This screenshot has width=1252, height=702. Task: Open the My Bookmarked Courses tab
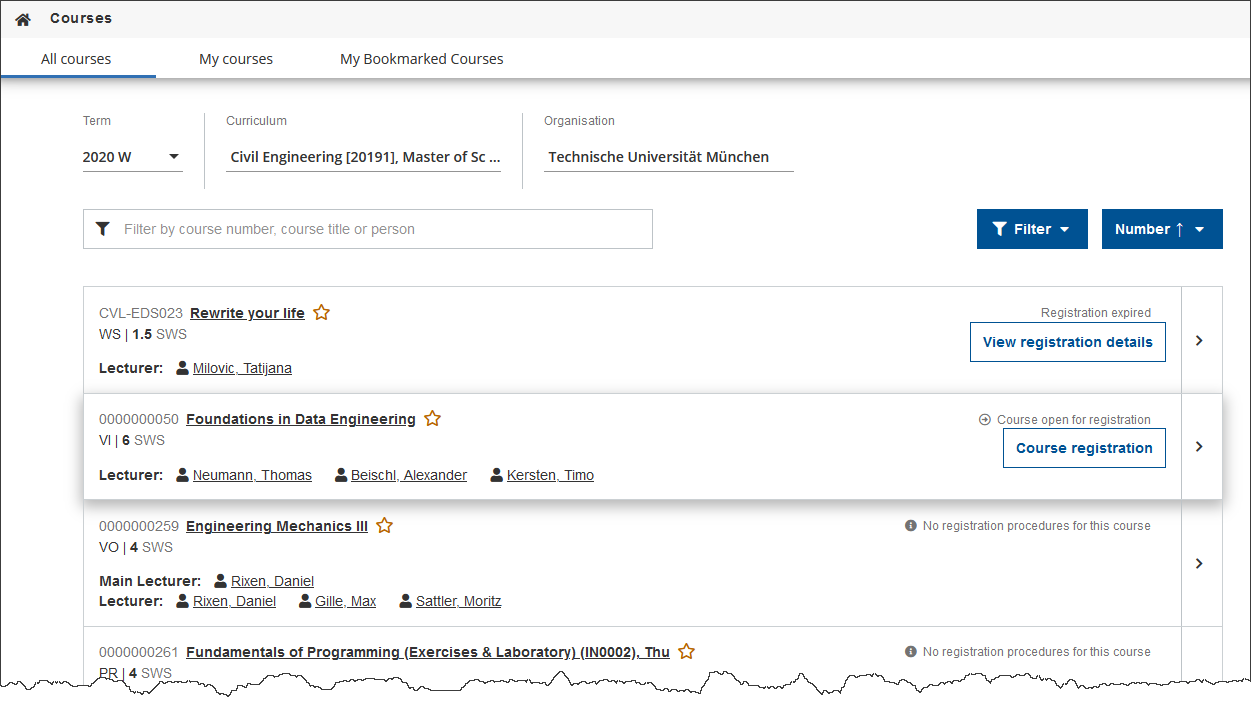pyautogui.click(x=421, y=59)
